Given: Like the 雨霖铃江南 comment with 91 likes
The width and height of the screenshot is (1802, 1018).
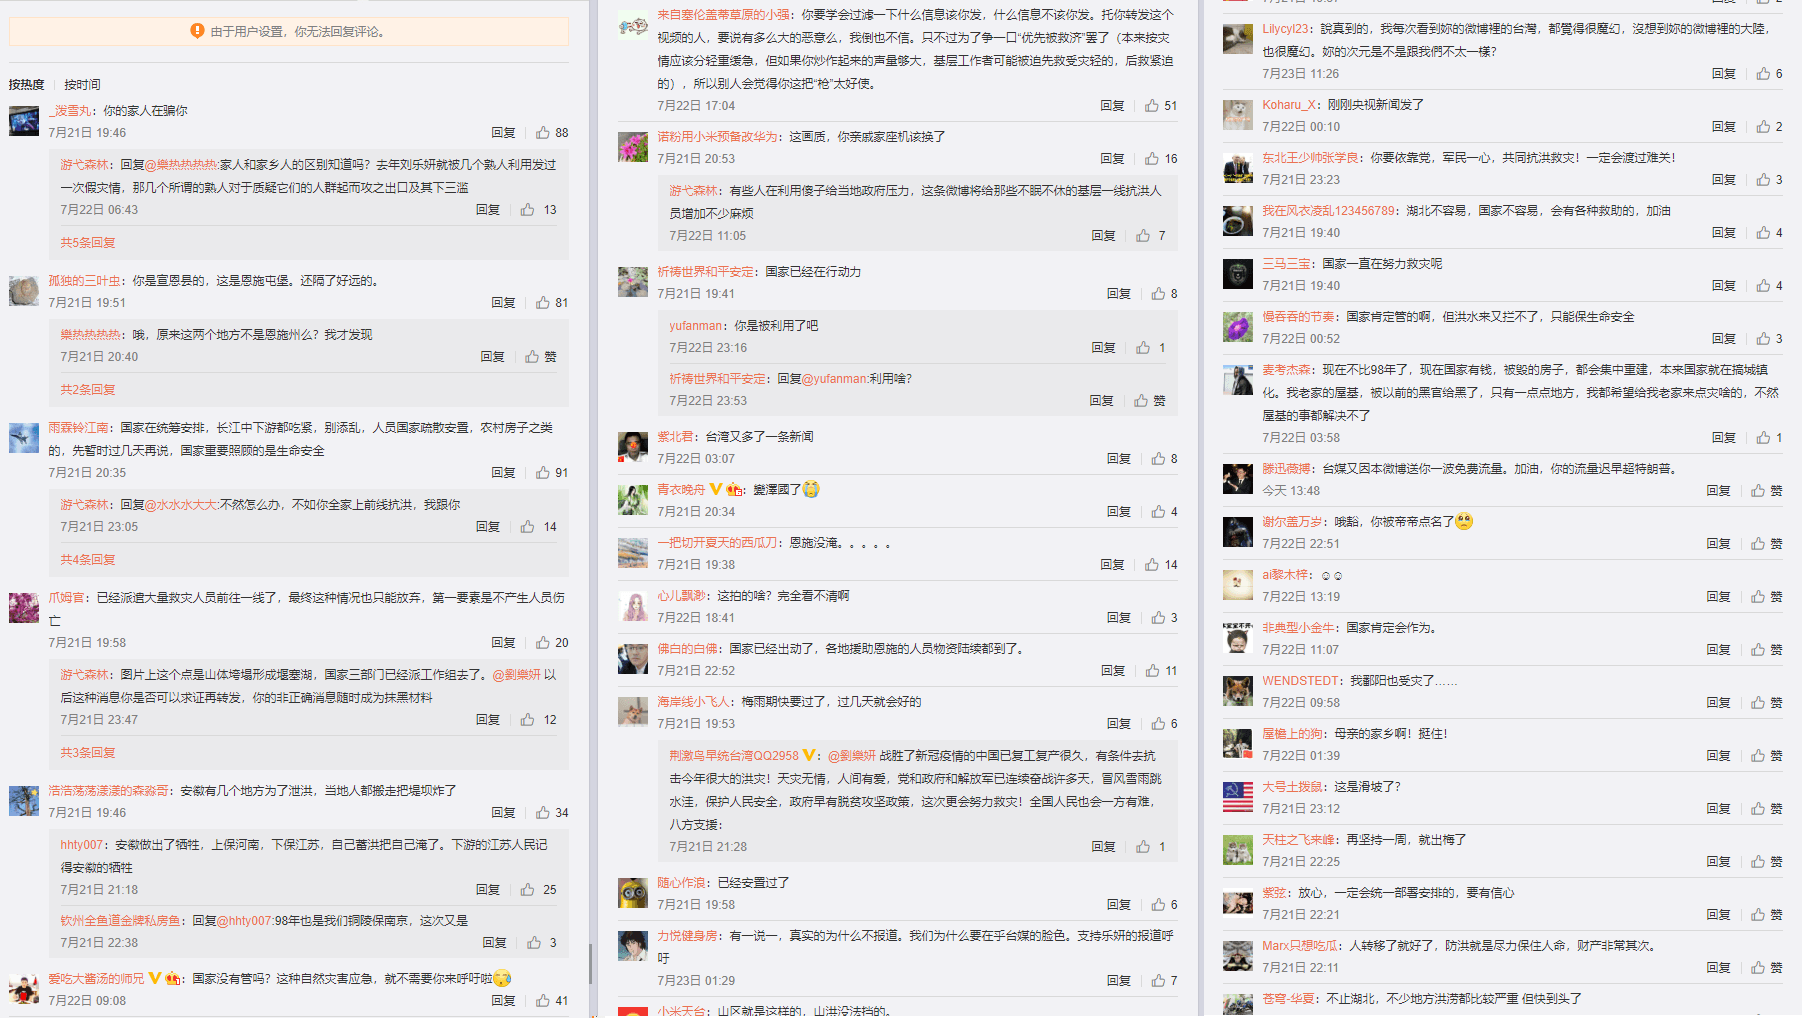Looking at the screenshot, I should pyautogui.click(x=542, y=472).
